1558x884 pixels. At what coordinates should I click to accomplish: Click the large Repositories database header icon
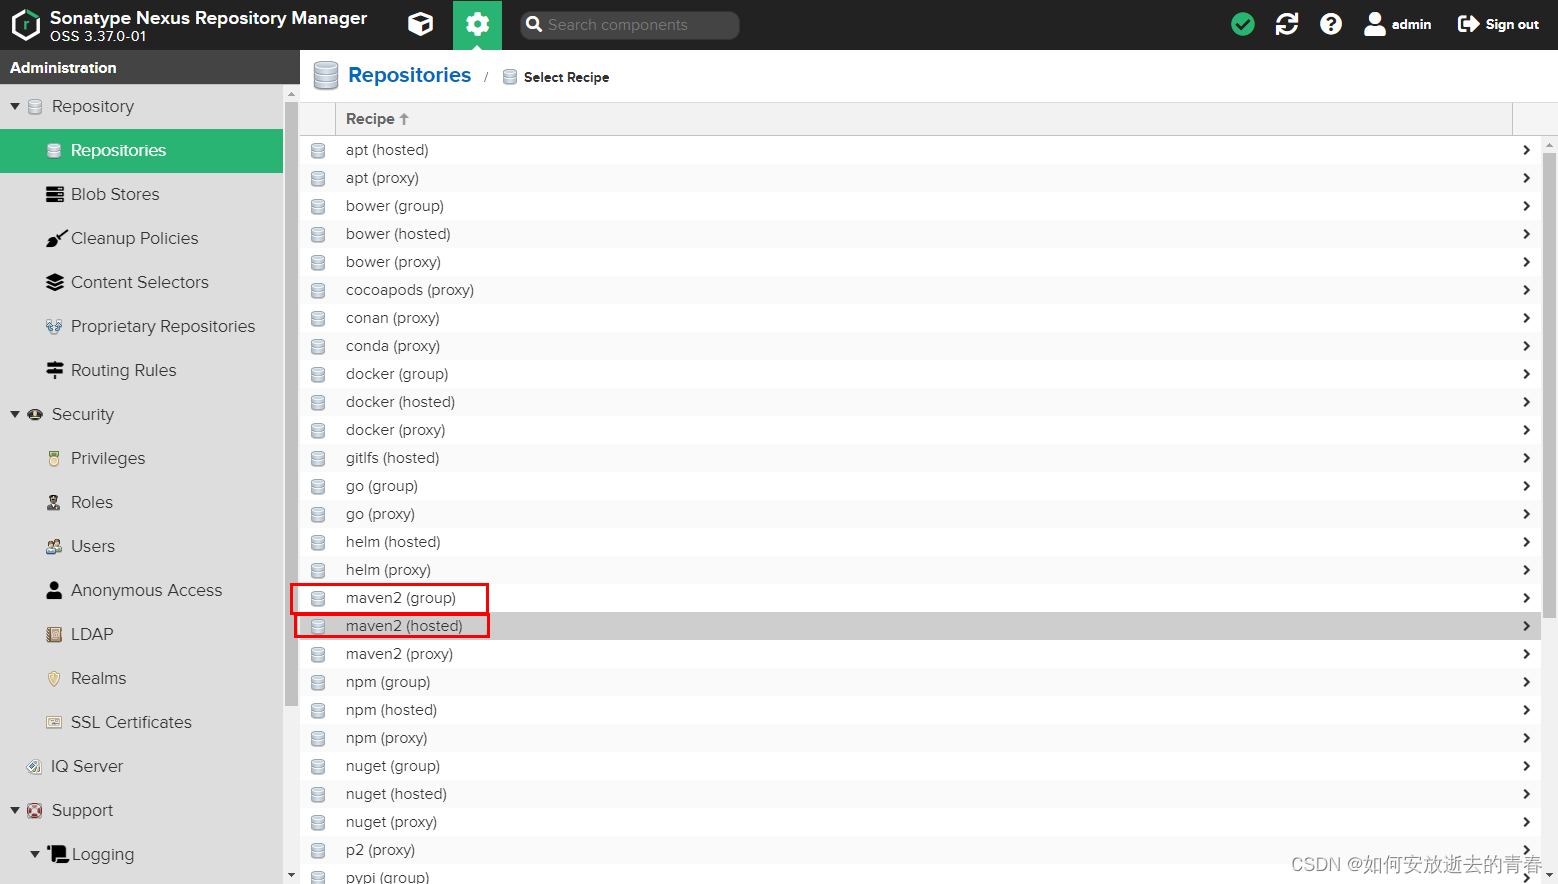tap(326, 75)
